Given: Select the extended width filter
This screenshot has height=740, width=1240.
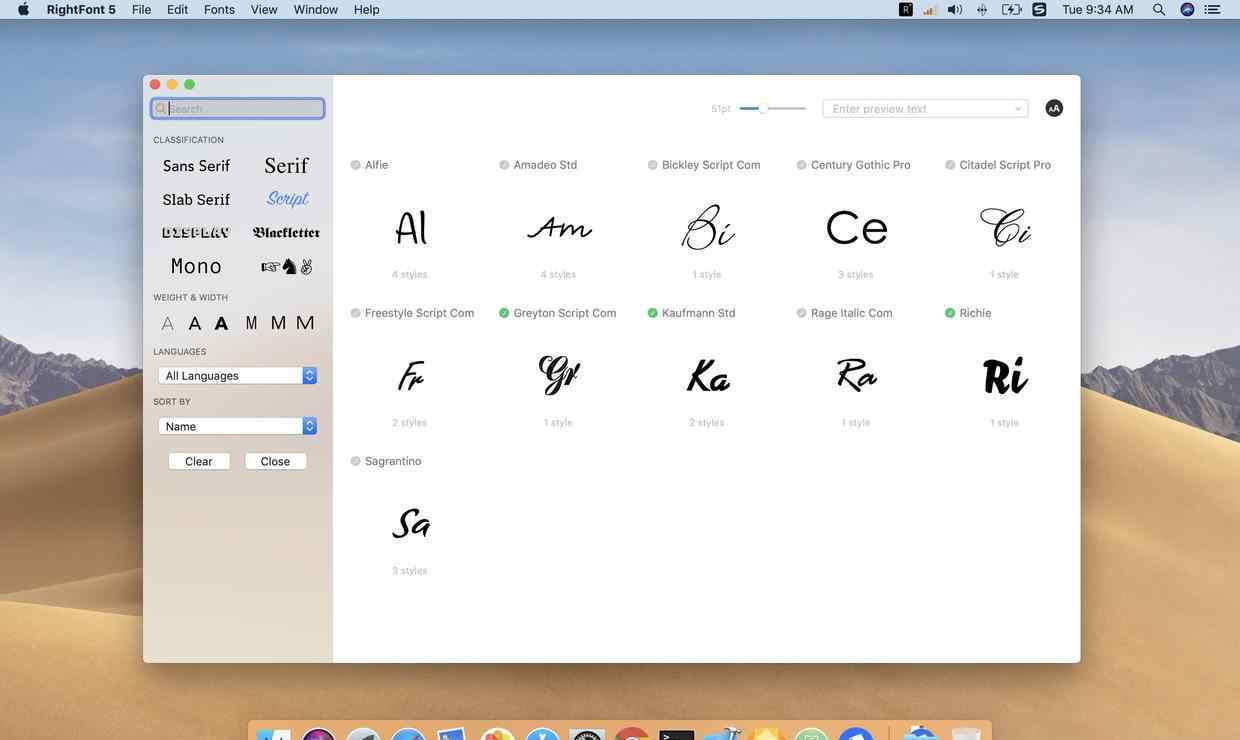Looking at the screenshot, I should pos(305,323).
